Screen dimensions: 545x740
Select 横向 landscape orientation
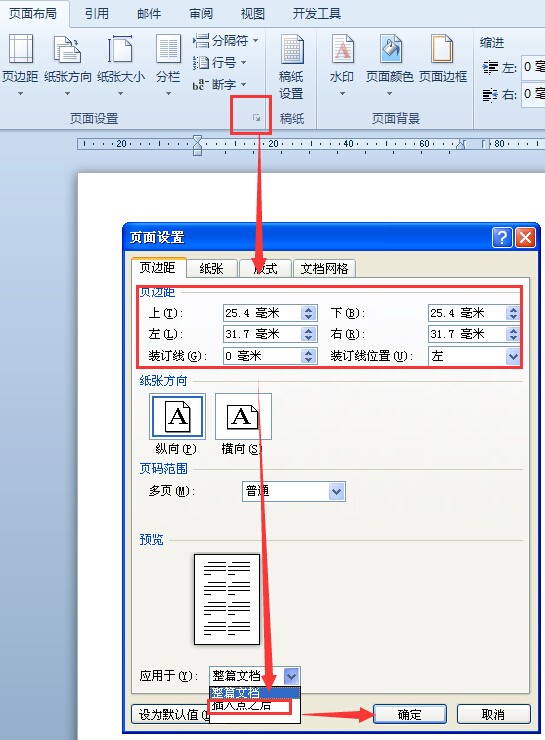pyautogui.click(x=243, y=416)
